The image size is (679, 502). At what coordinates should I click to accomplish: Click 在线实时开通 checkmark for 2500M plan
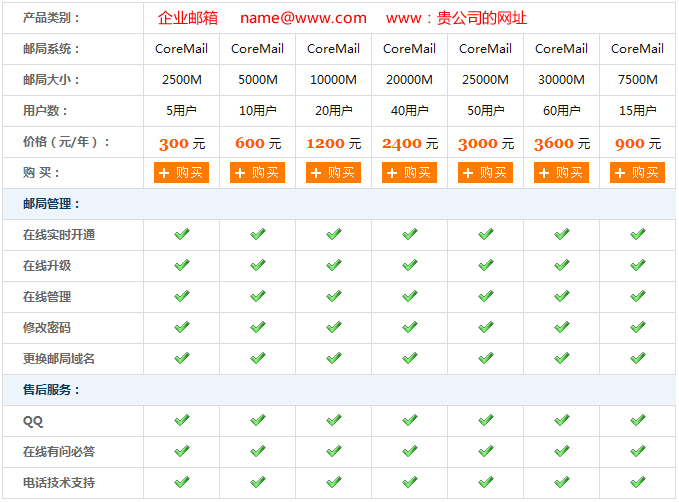[182, 234]
